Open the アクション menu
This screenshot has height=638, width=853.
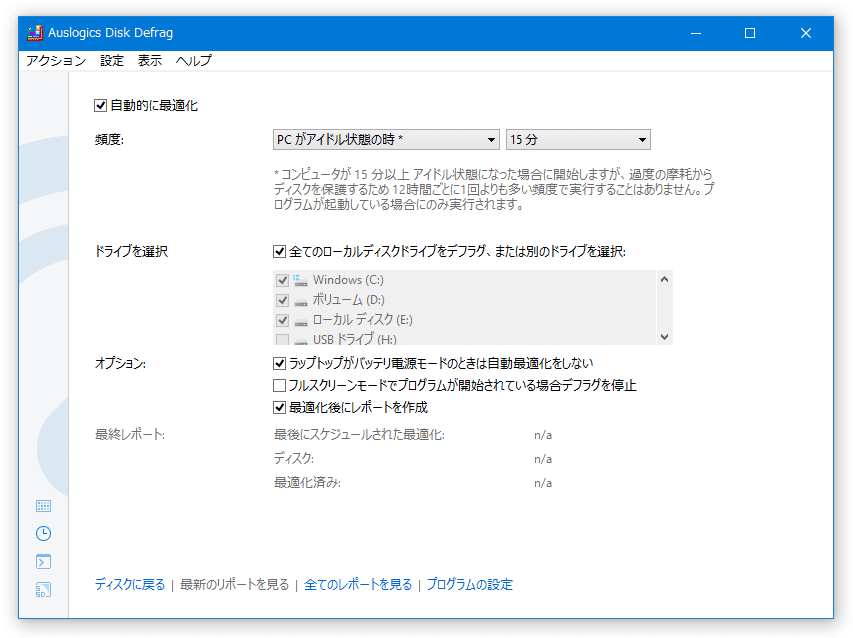tap(56, 61)
